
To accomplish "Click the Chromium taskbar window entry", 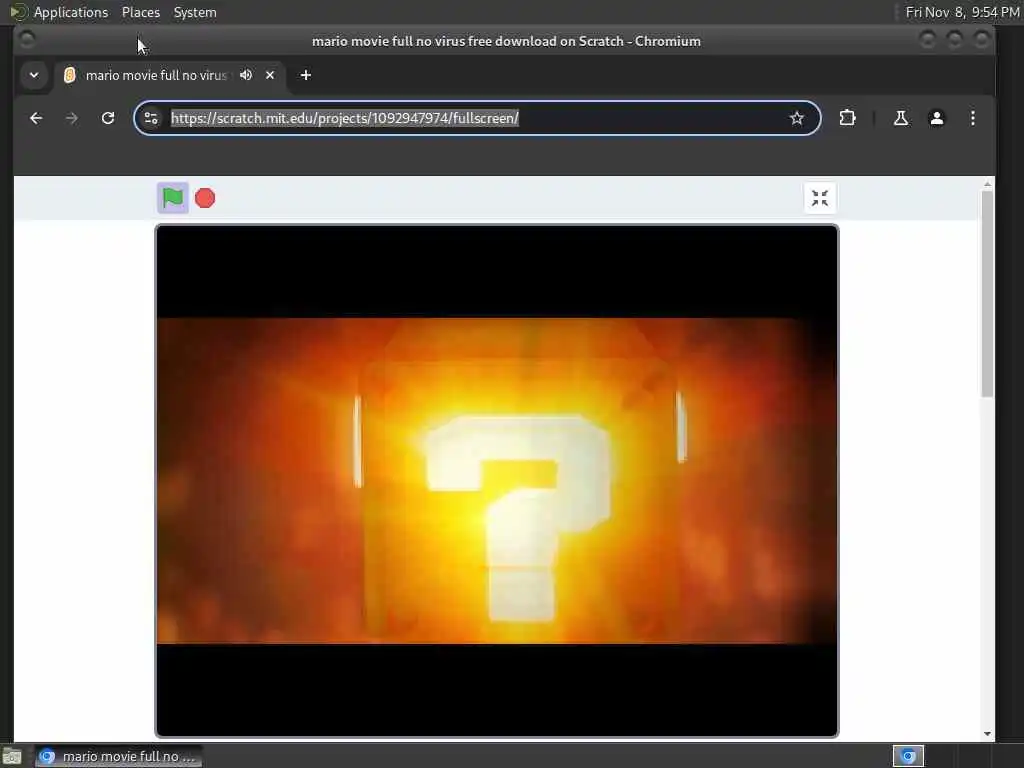I will (x=119, y=756).
